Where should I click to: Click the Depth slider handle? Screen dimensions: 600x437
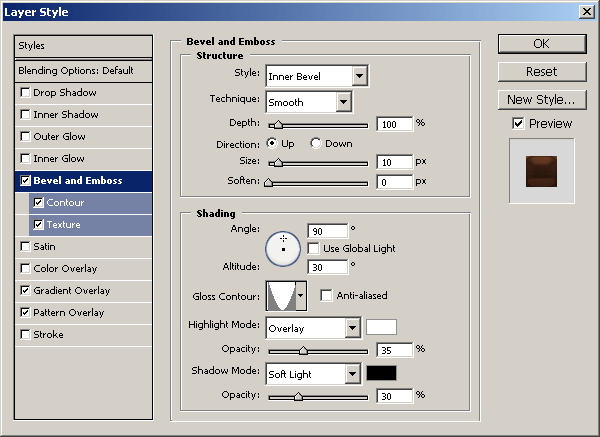[x=278, y=125]
